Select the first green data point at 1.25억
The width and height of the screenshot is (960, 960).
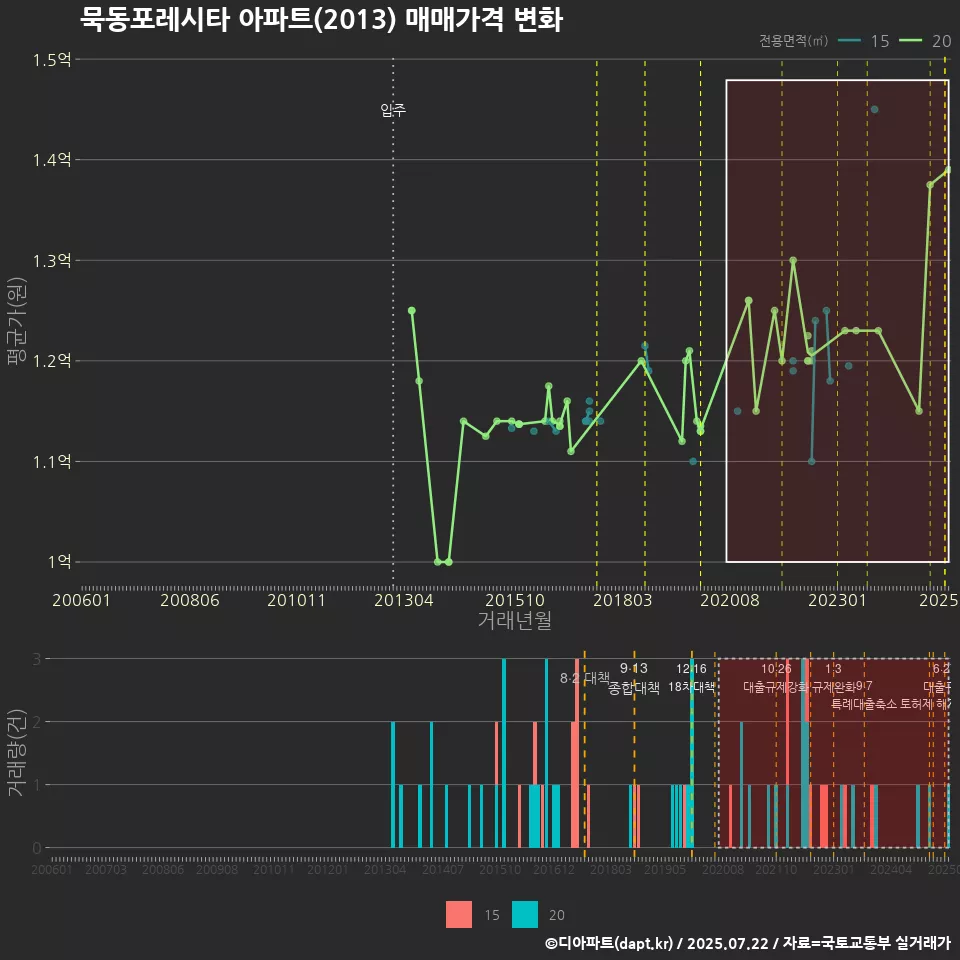412,310
